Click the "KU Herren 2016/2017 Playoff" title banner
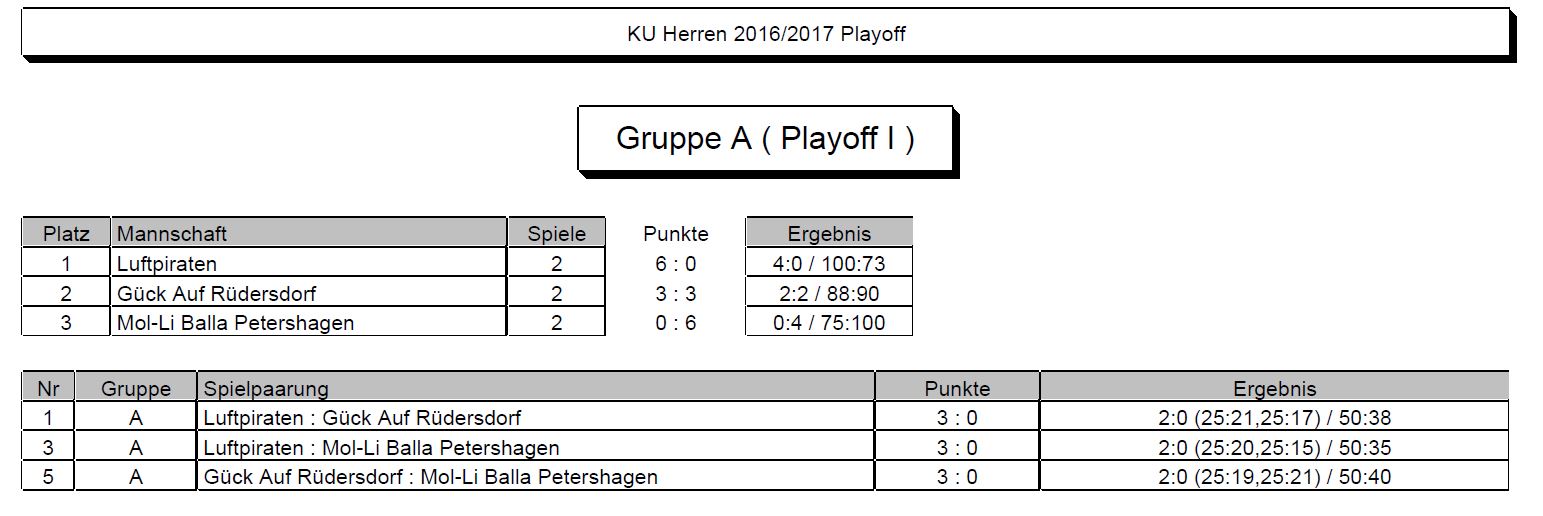Screen dimensions: 1543x516 pos(766,34)
